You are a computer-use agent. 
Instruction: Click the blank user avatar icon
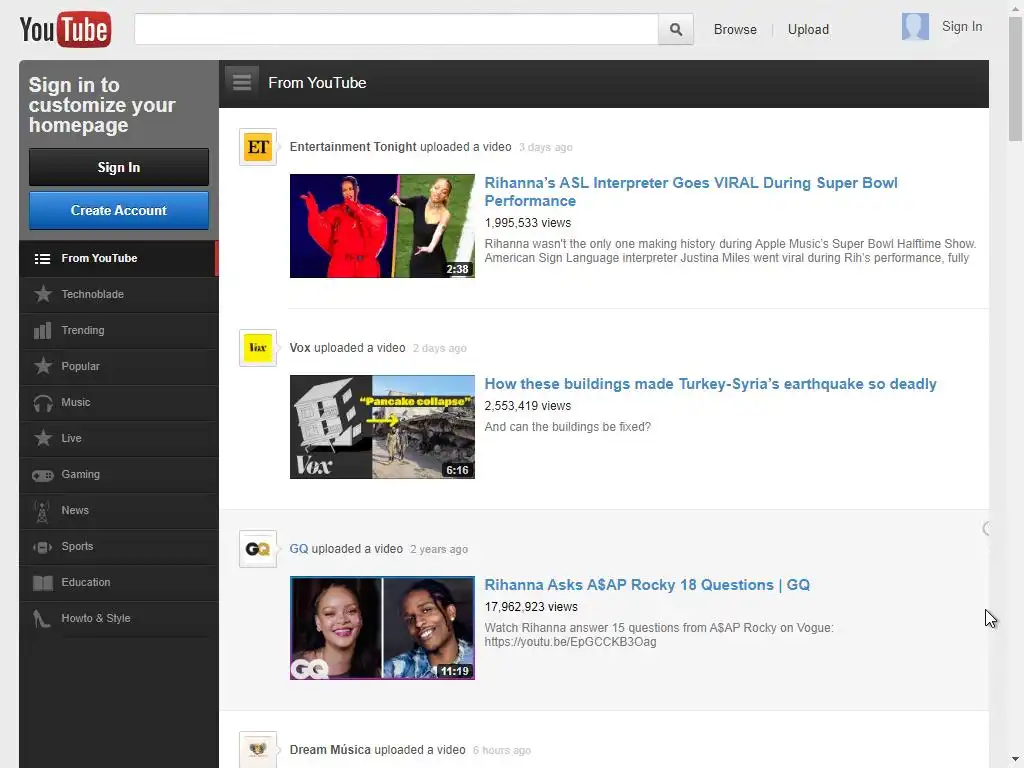[x=915, y=27]
